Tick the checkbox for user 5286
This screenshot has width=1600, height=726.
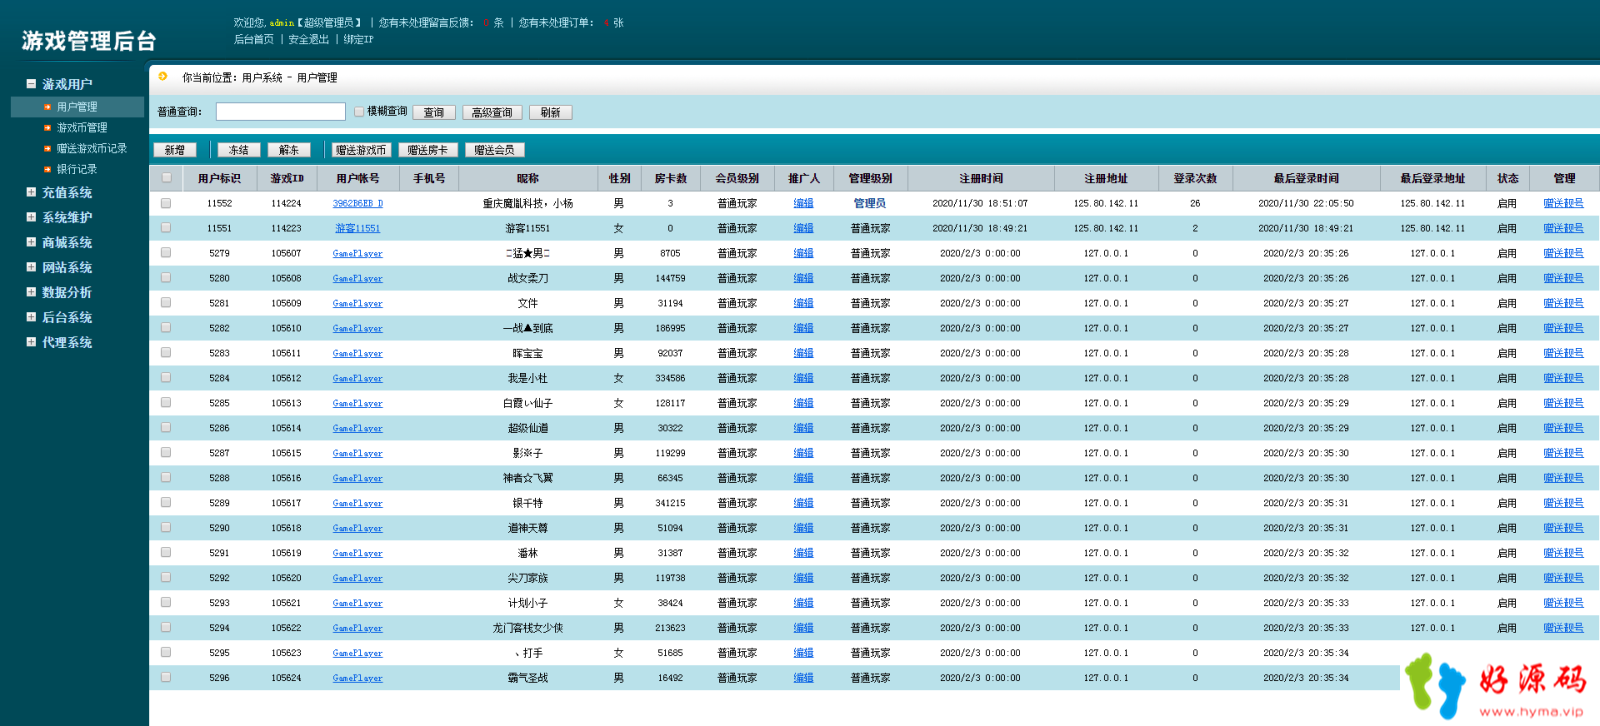166,428
